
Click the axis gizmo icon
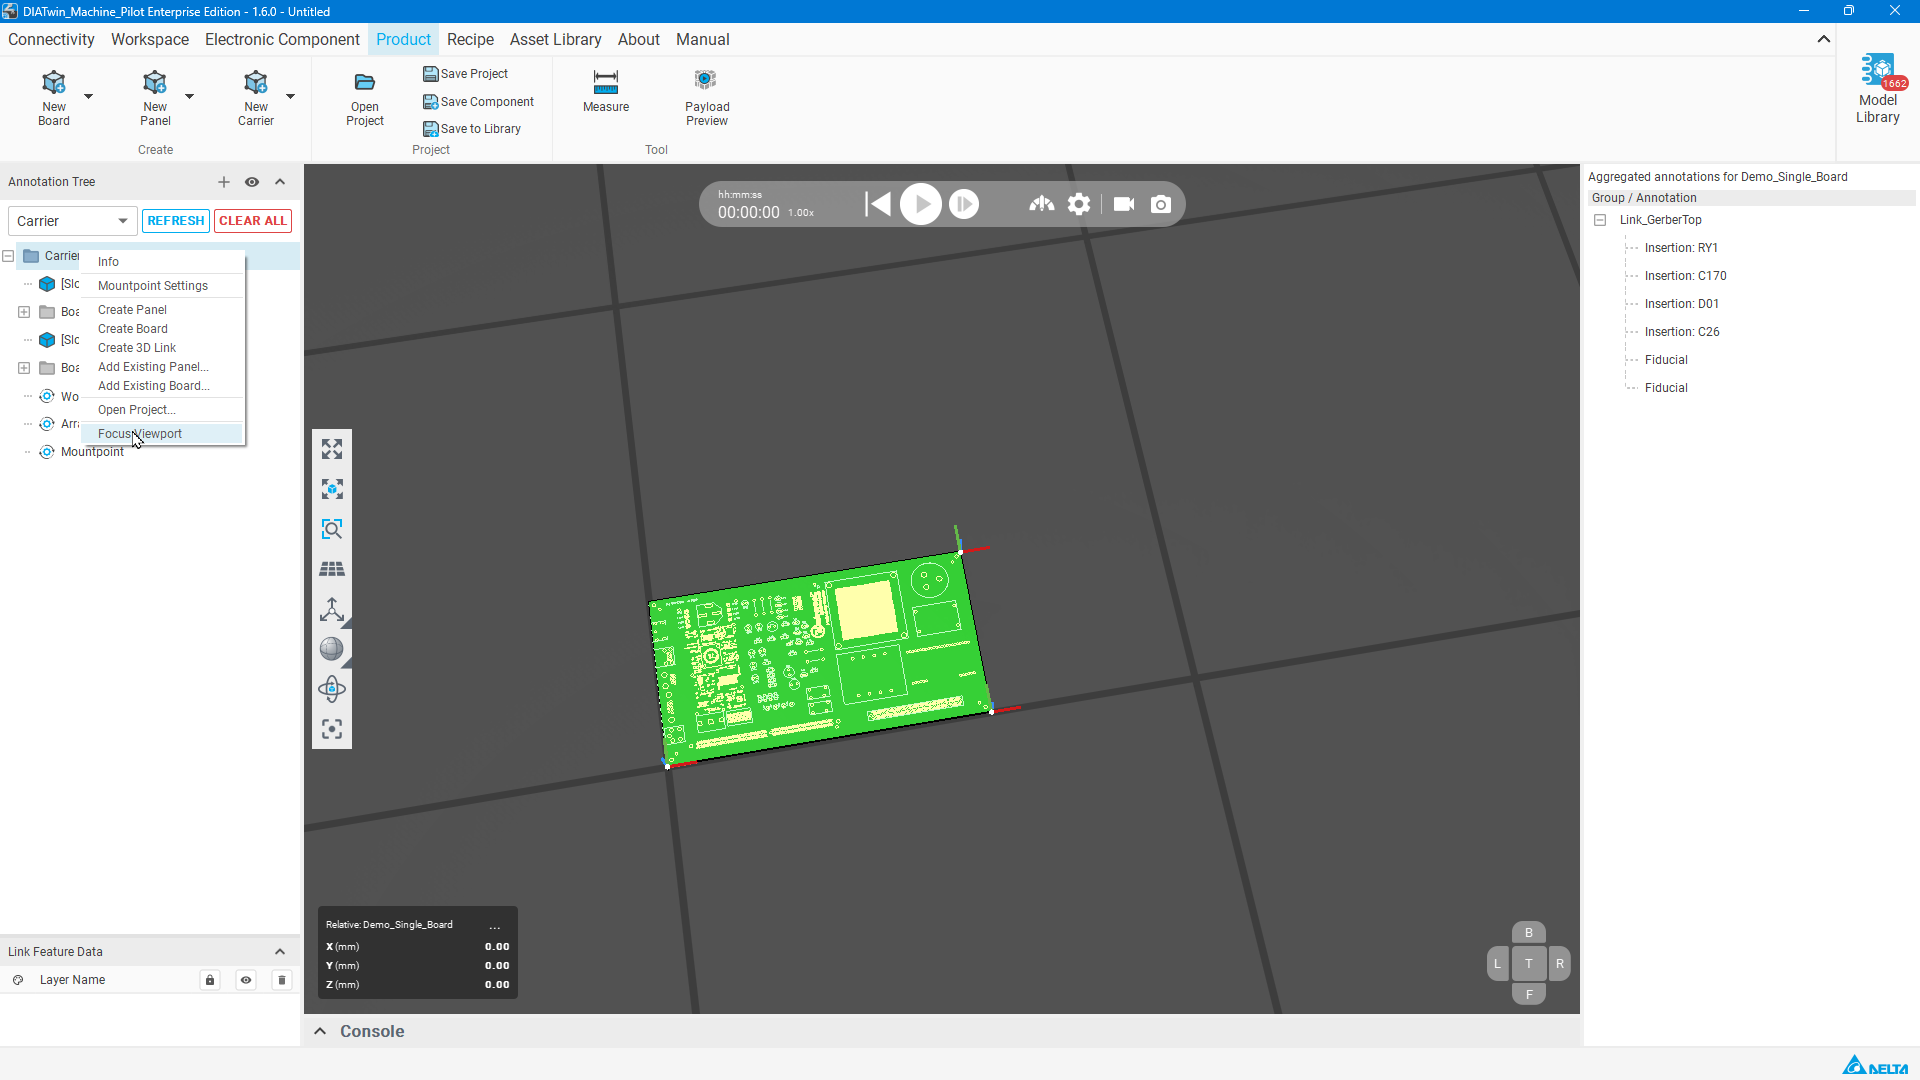click(332, 609)
